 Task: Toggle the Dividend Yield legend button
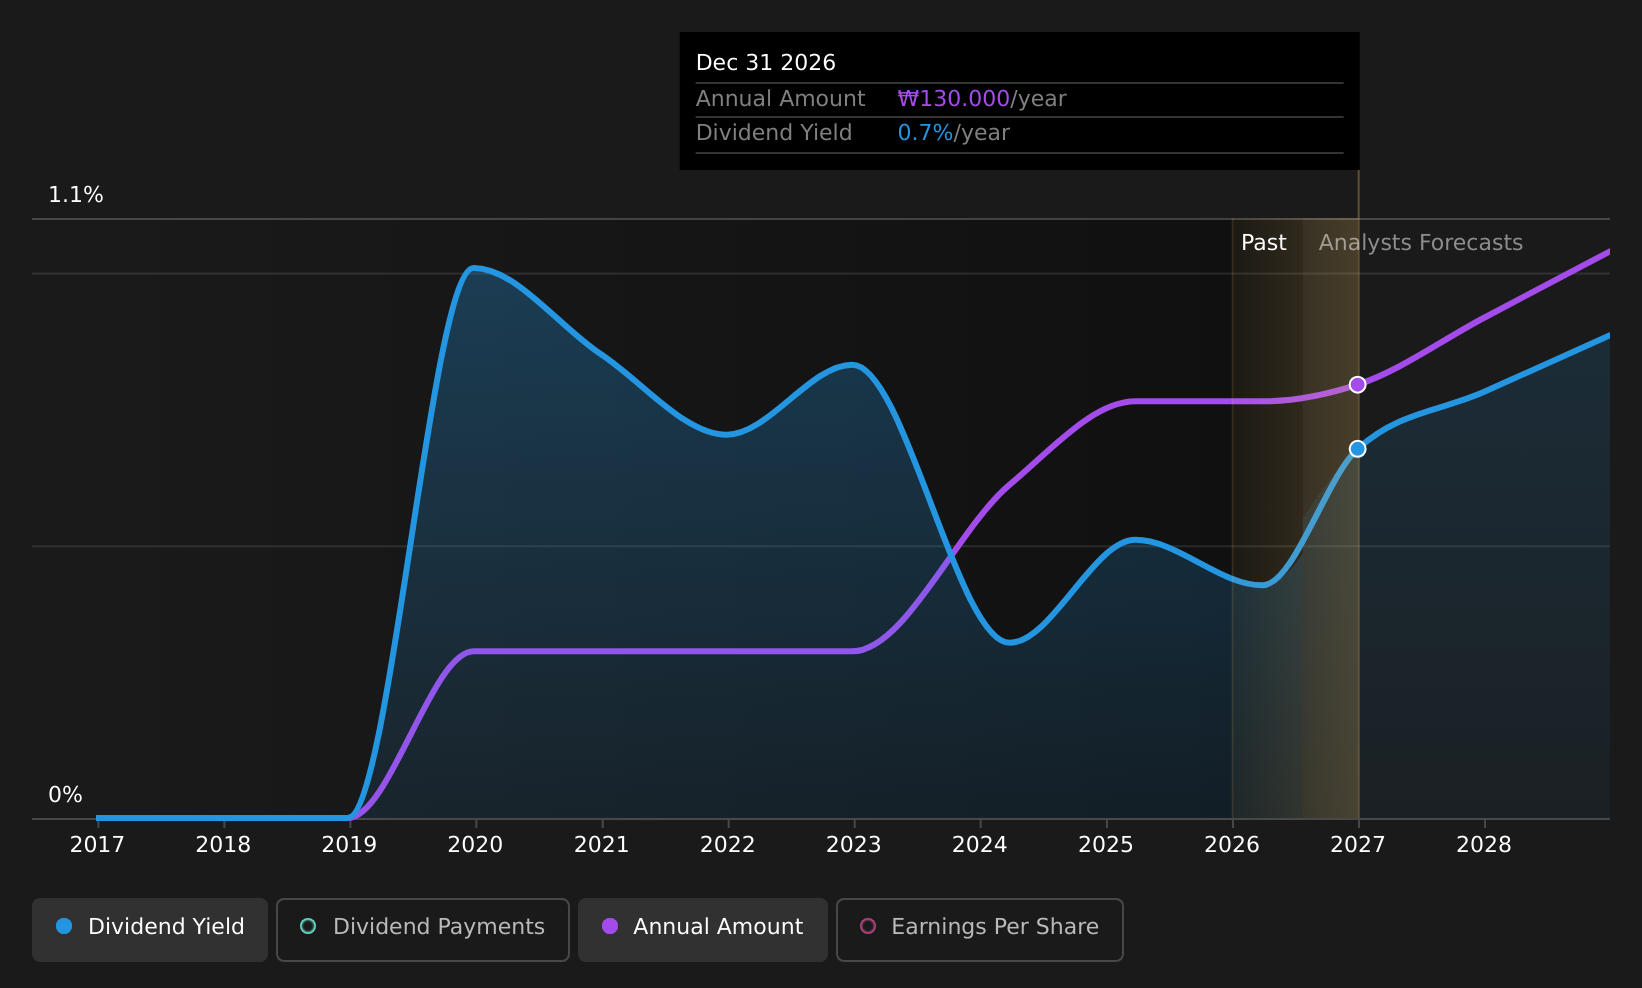150,929
